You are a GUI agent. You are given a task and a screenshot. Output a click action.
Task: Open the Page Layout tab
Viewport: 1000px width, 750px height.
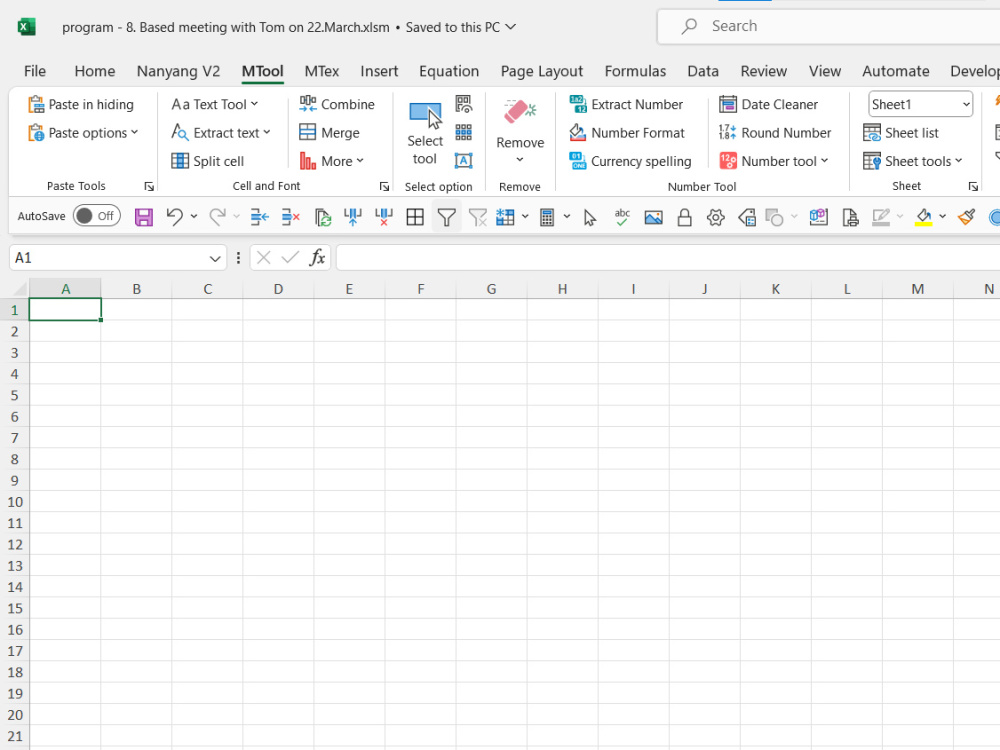(541, 71)
